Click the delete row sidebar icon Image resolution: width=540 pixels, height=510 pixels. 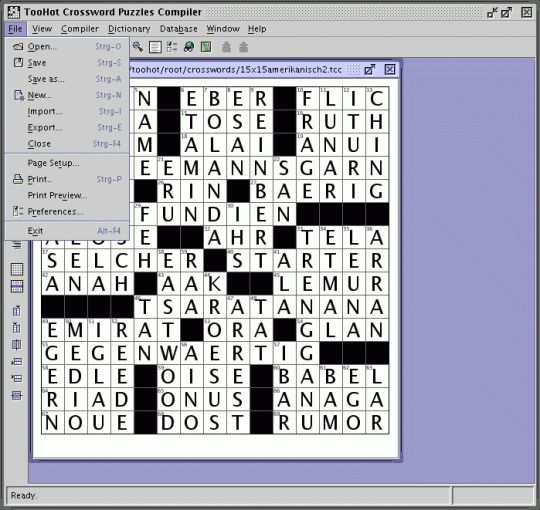click(x=17, y=395)
